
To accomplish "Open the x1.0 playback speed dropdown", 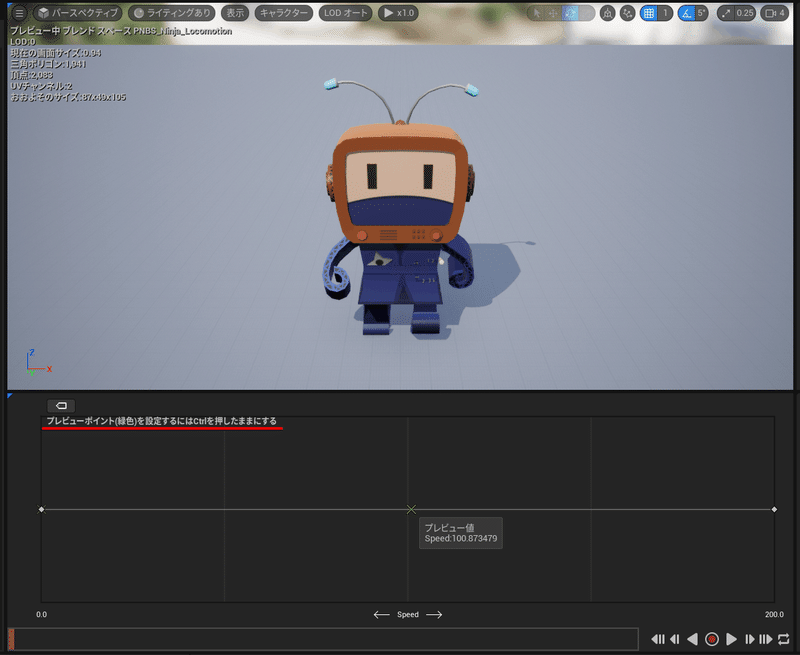I will pos(400,13).
